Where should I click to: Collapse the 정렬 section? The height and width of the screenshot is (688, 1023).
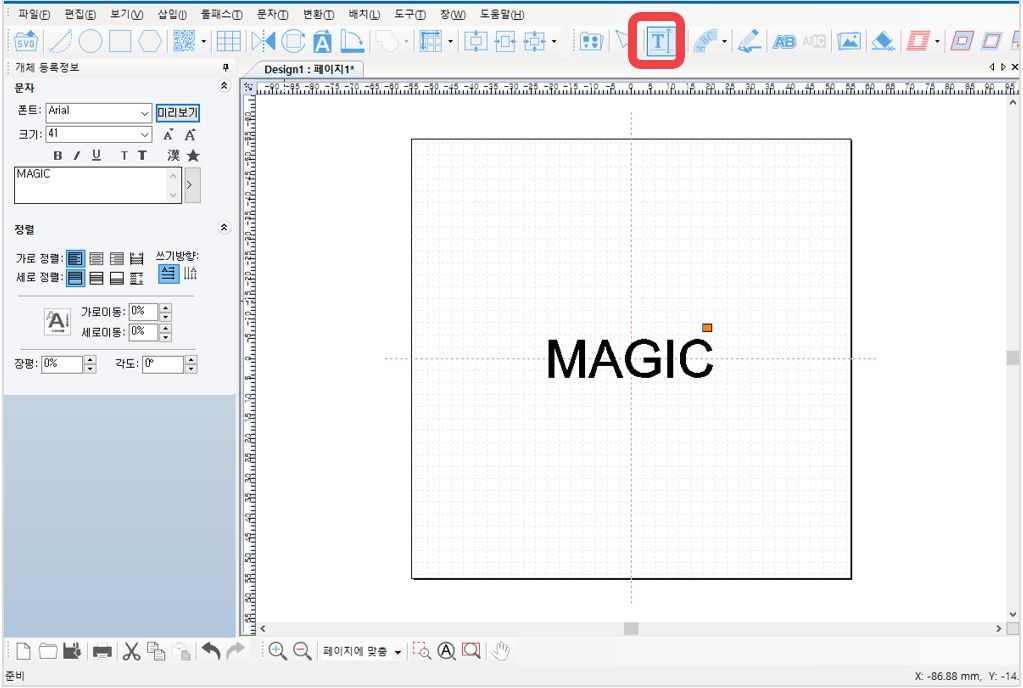tap(224, 227)
